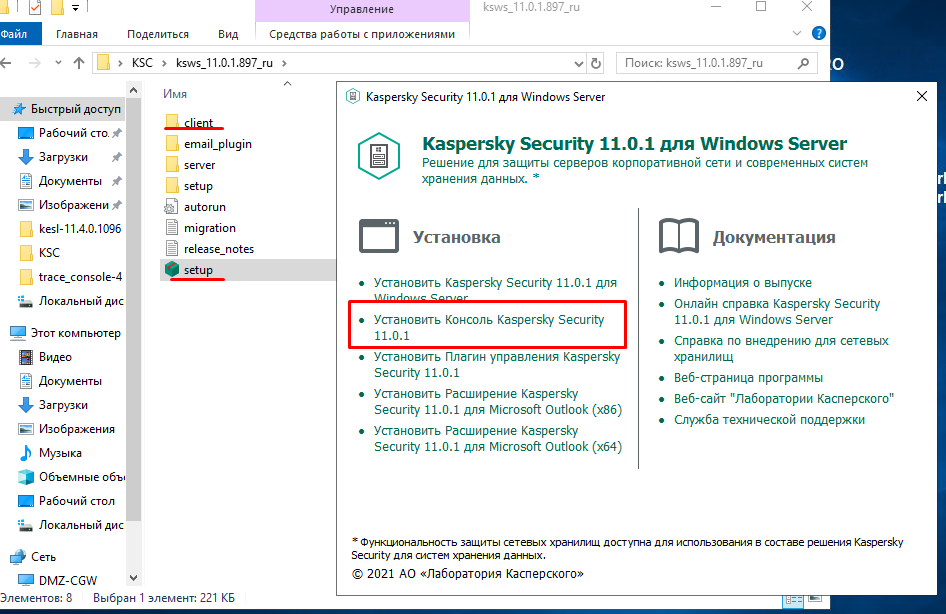This screenshot has height=614, width=946.
Task: Click the Музыка note icon
Action: (26, 453)
